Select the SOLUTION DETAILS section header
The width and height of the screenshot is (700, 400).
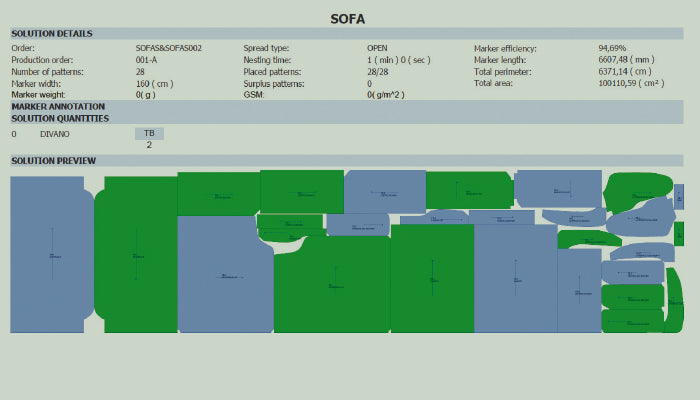(x=52, y=34)
